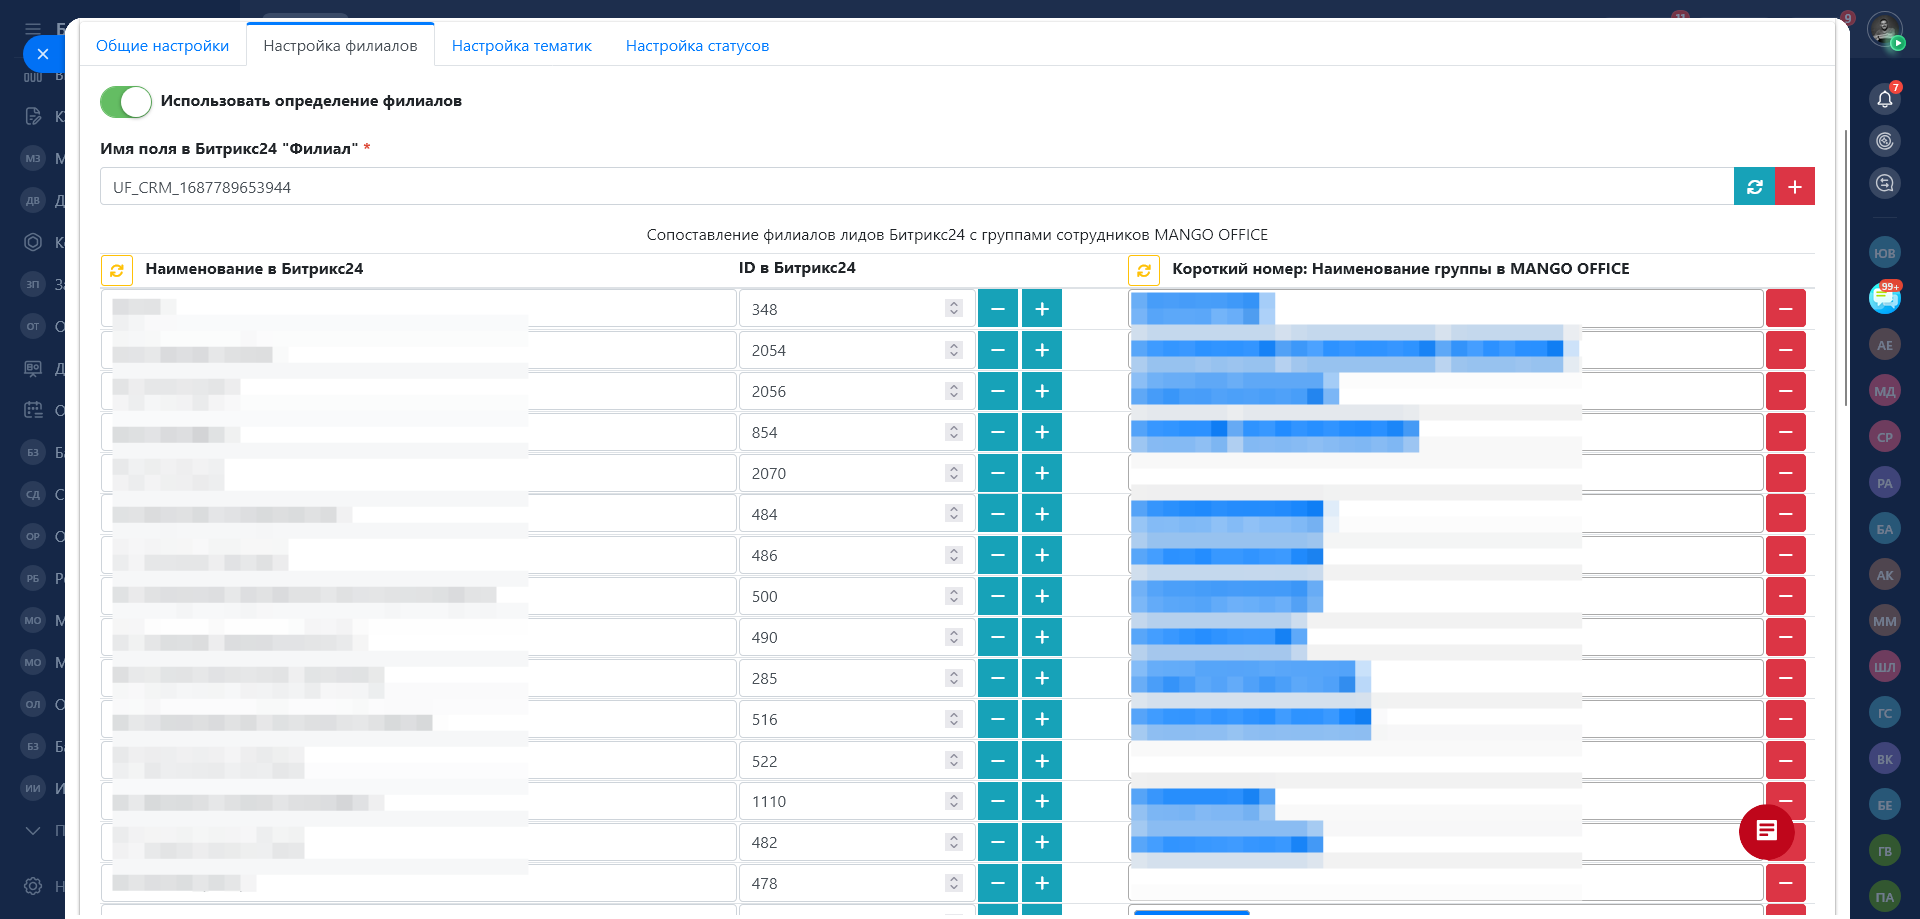This screenshot has width=1920, height=919.
Task: Open MANGO OFFICE group dropdown for row 478
Action: point(1445,883)
